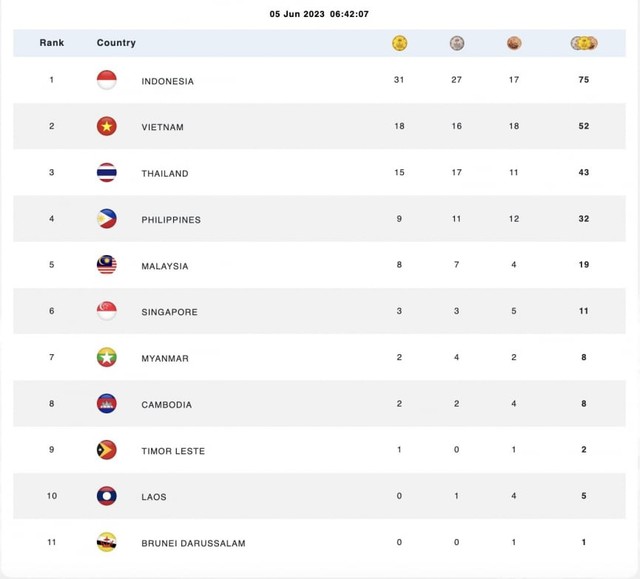
Task: Click the Malaysia flag icon
Action: (x=107, y=265)
